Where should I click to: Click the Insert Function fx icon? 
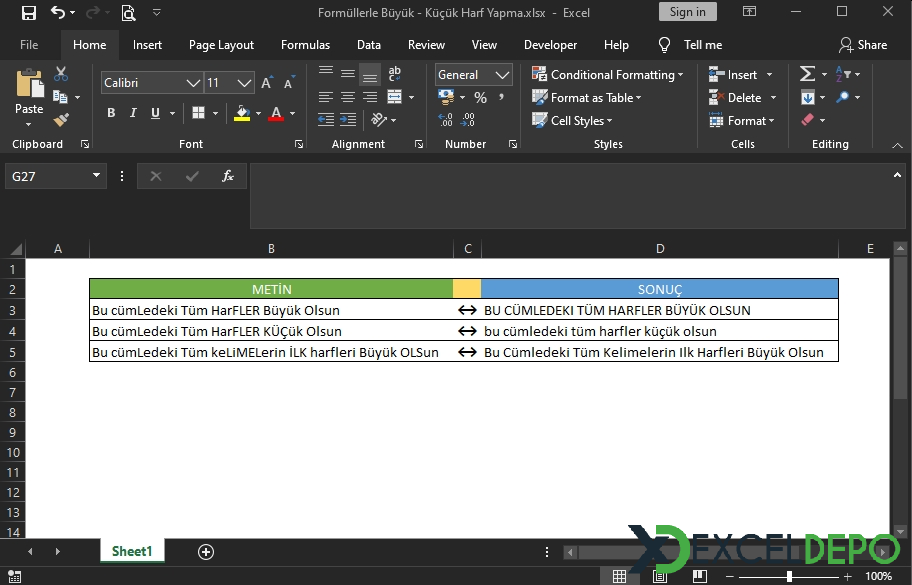228,176
